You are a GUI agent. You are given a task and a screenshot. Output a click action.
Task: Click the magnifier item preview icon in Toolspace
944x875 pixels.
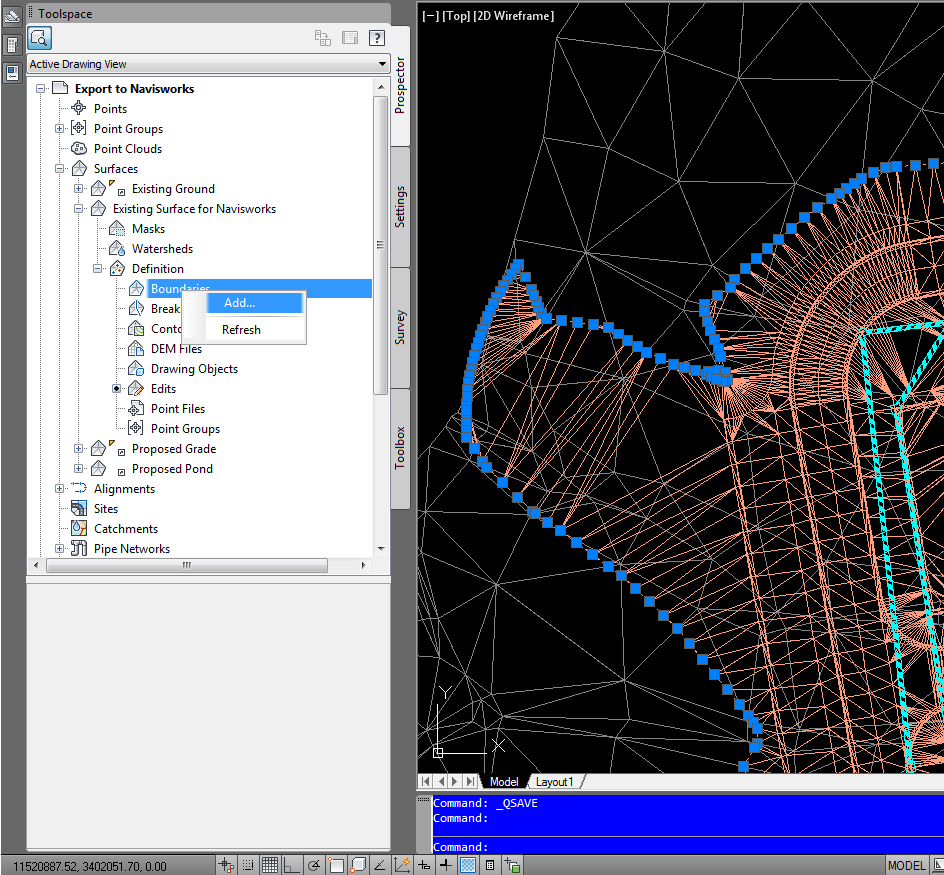[x=39, y=38]
